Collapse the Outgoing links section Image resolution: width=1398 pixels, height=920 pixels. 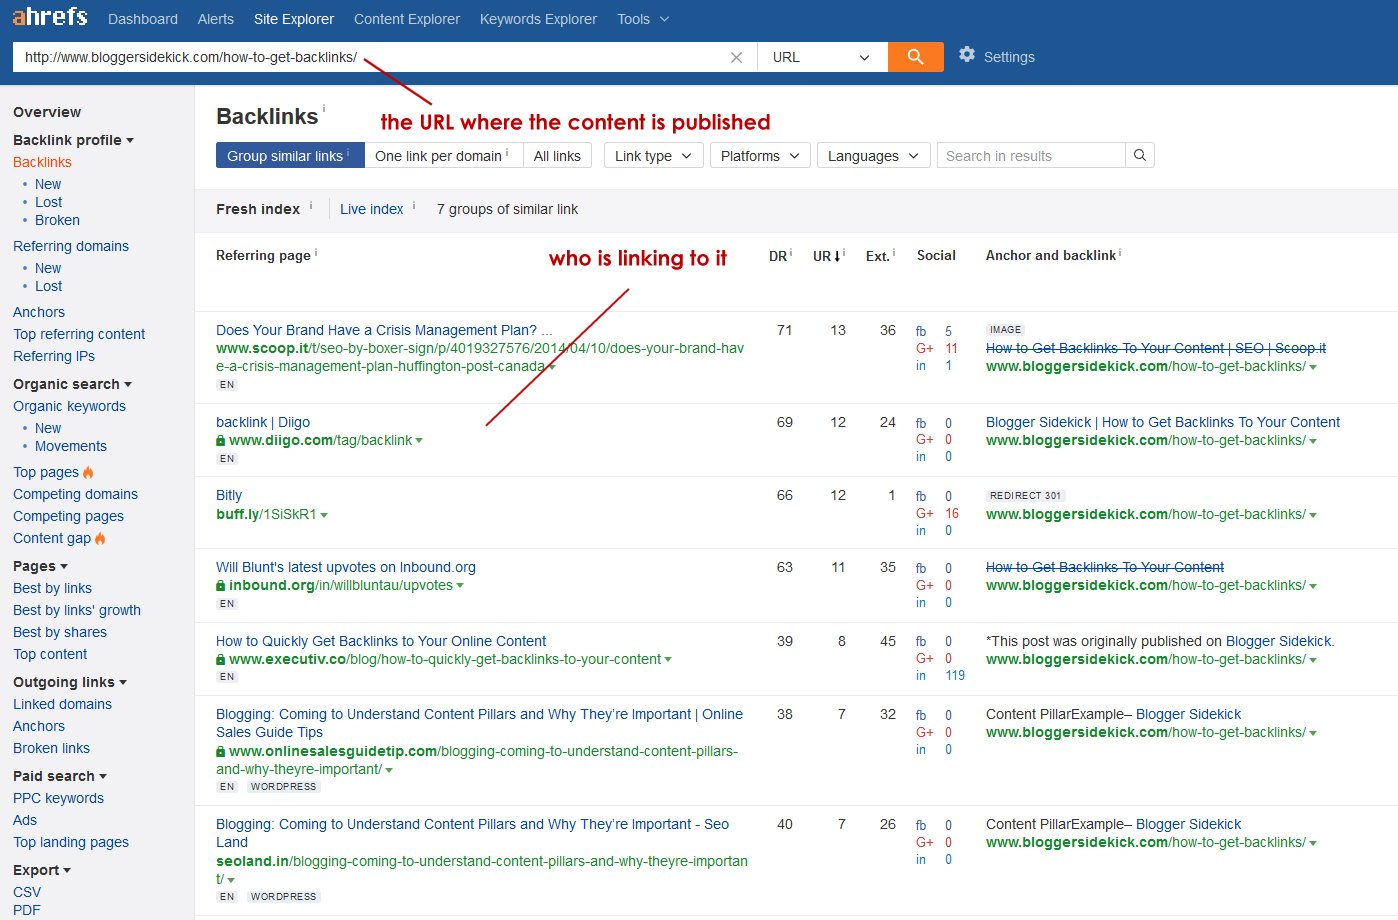70,682
